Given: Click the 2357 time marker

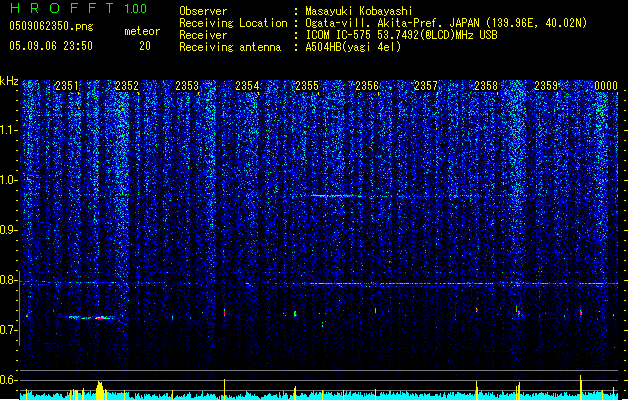Looking at the screenshot, I should coord(426,86).
